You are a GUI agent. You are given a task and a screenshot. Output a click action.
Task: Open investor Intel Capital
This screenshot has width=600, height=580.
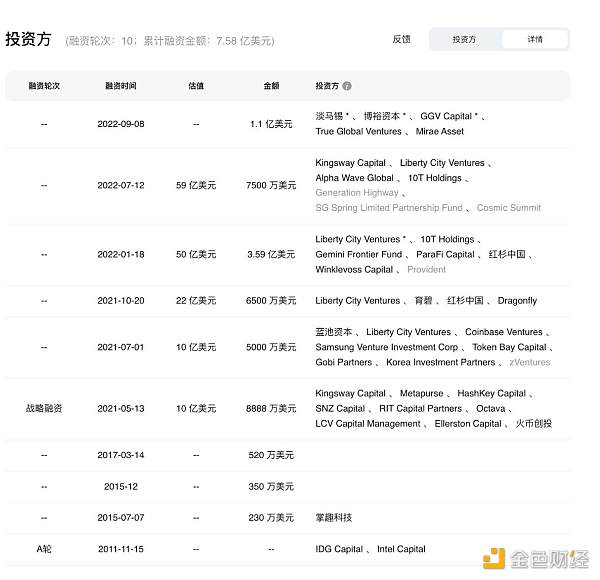(401, 549)
